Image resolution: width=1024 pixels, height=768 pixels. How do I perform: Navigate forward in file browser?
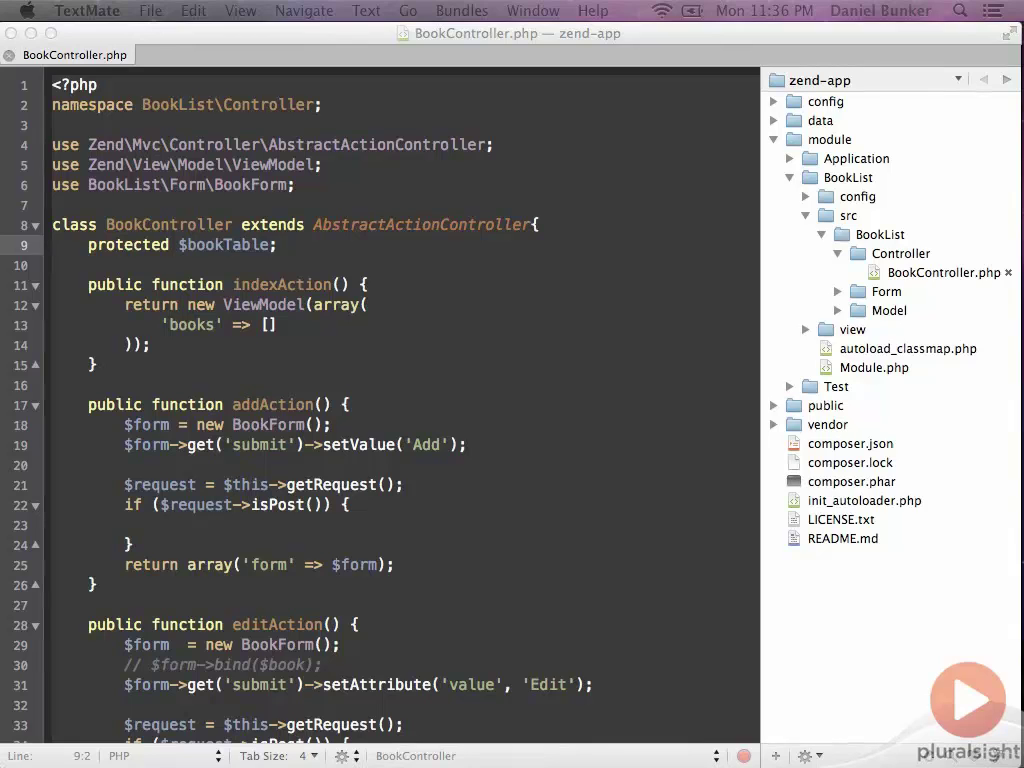[x=1006, y=80]
